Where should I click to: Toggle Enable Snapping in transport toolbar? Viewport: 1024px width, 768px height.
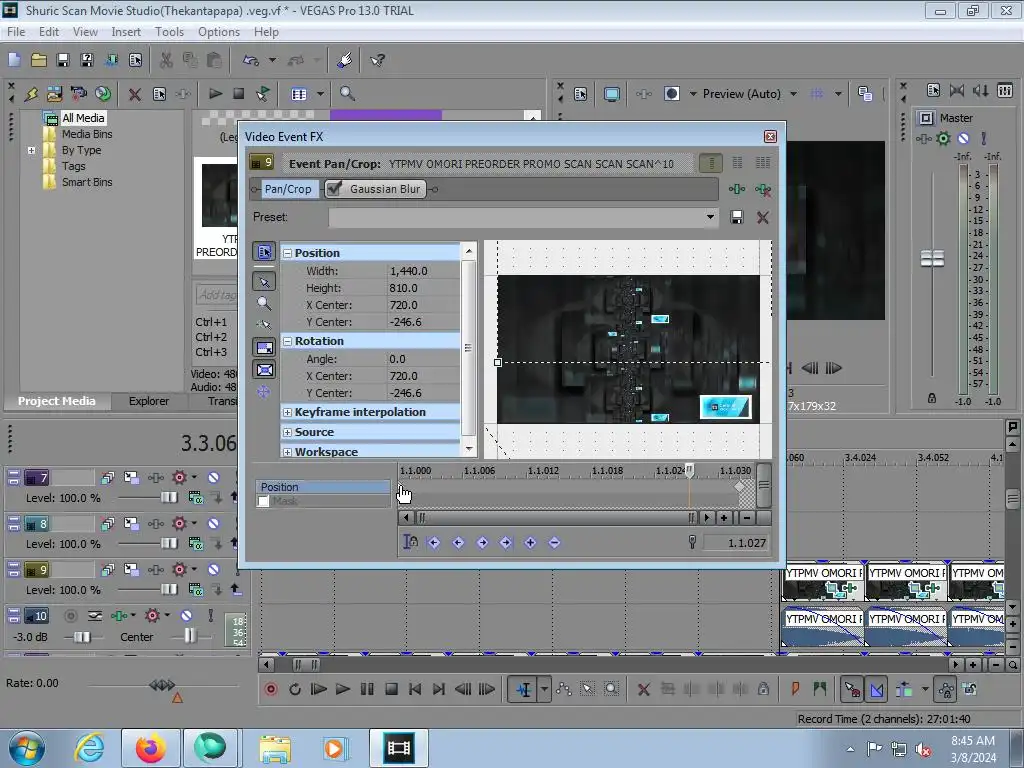tap(852, 689)
